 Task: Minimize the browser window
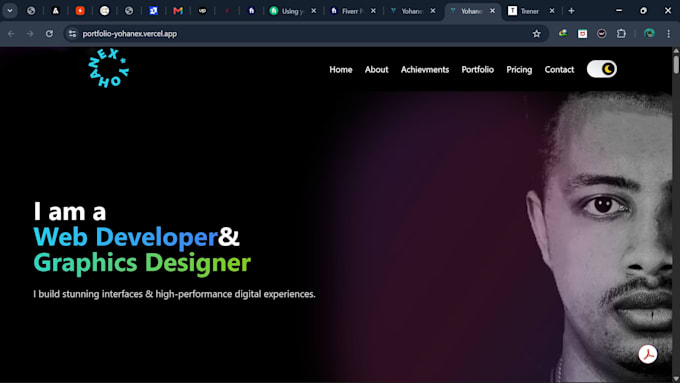tap(619, 10)
